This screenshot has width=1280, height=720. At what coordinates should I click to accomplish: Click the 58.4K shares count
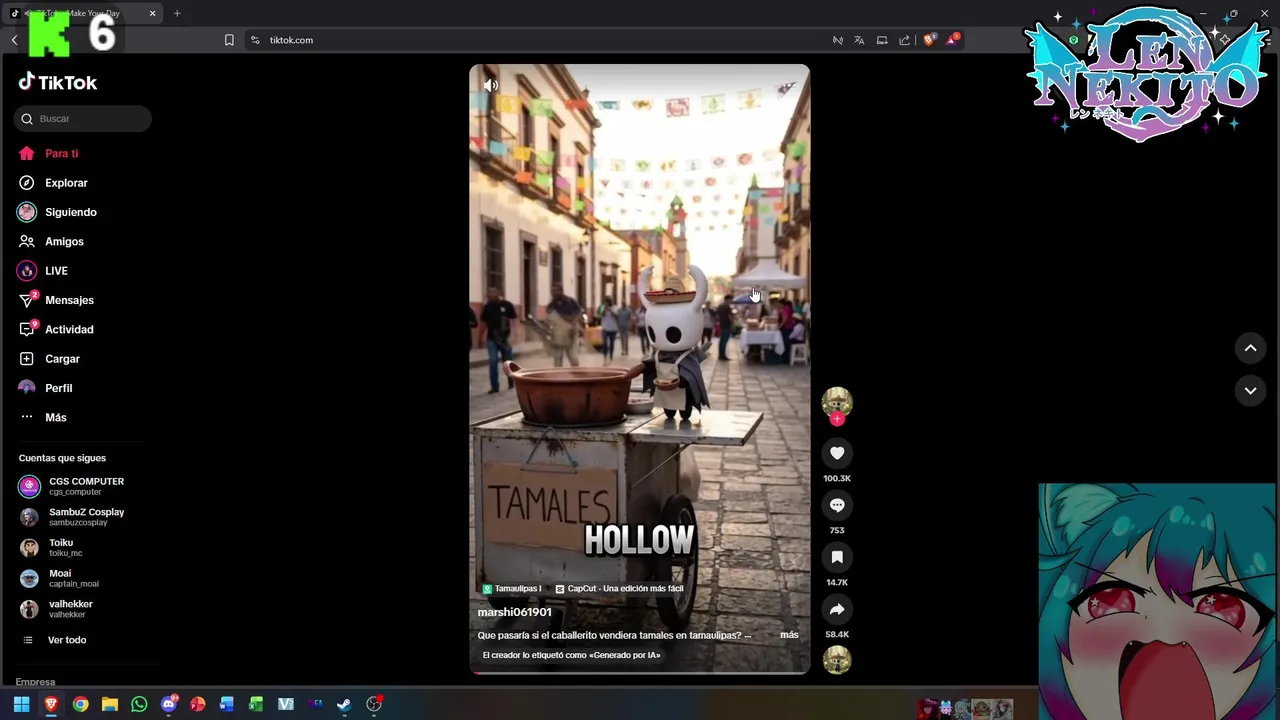pos(837,635)
